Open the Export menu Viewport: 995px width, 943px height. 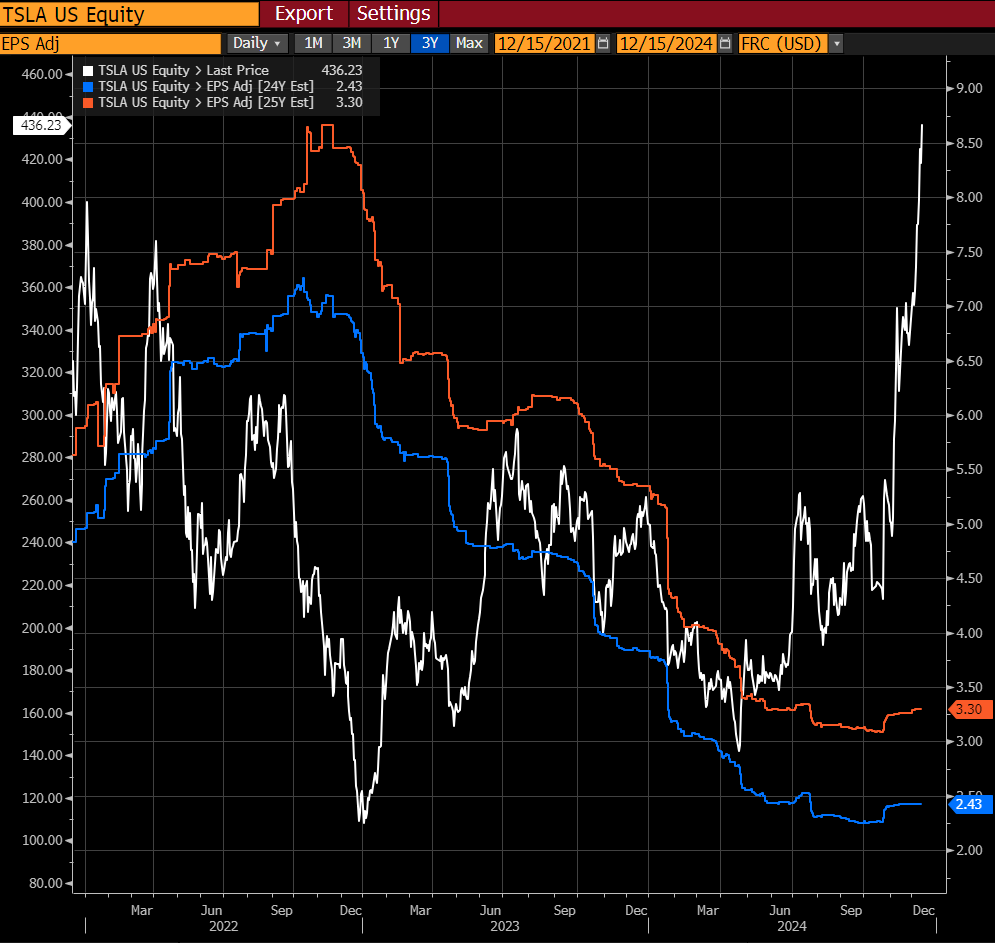[304, 13]
